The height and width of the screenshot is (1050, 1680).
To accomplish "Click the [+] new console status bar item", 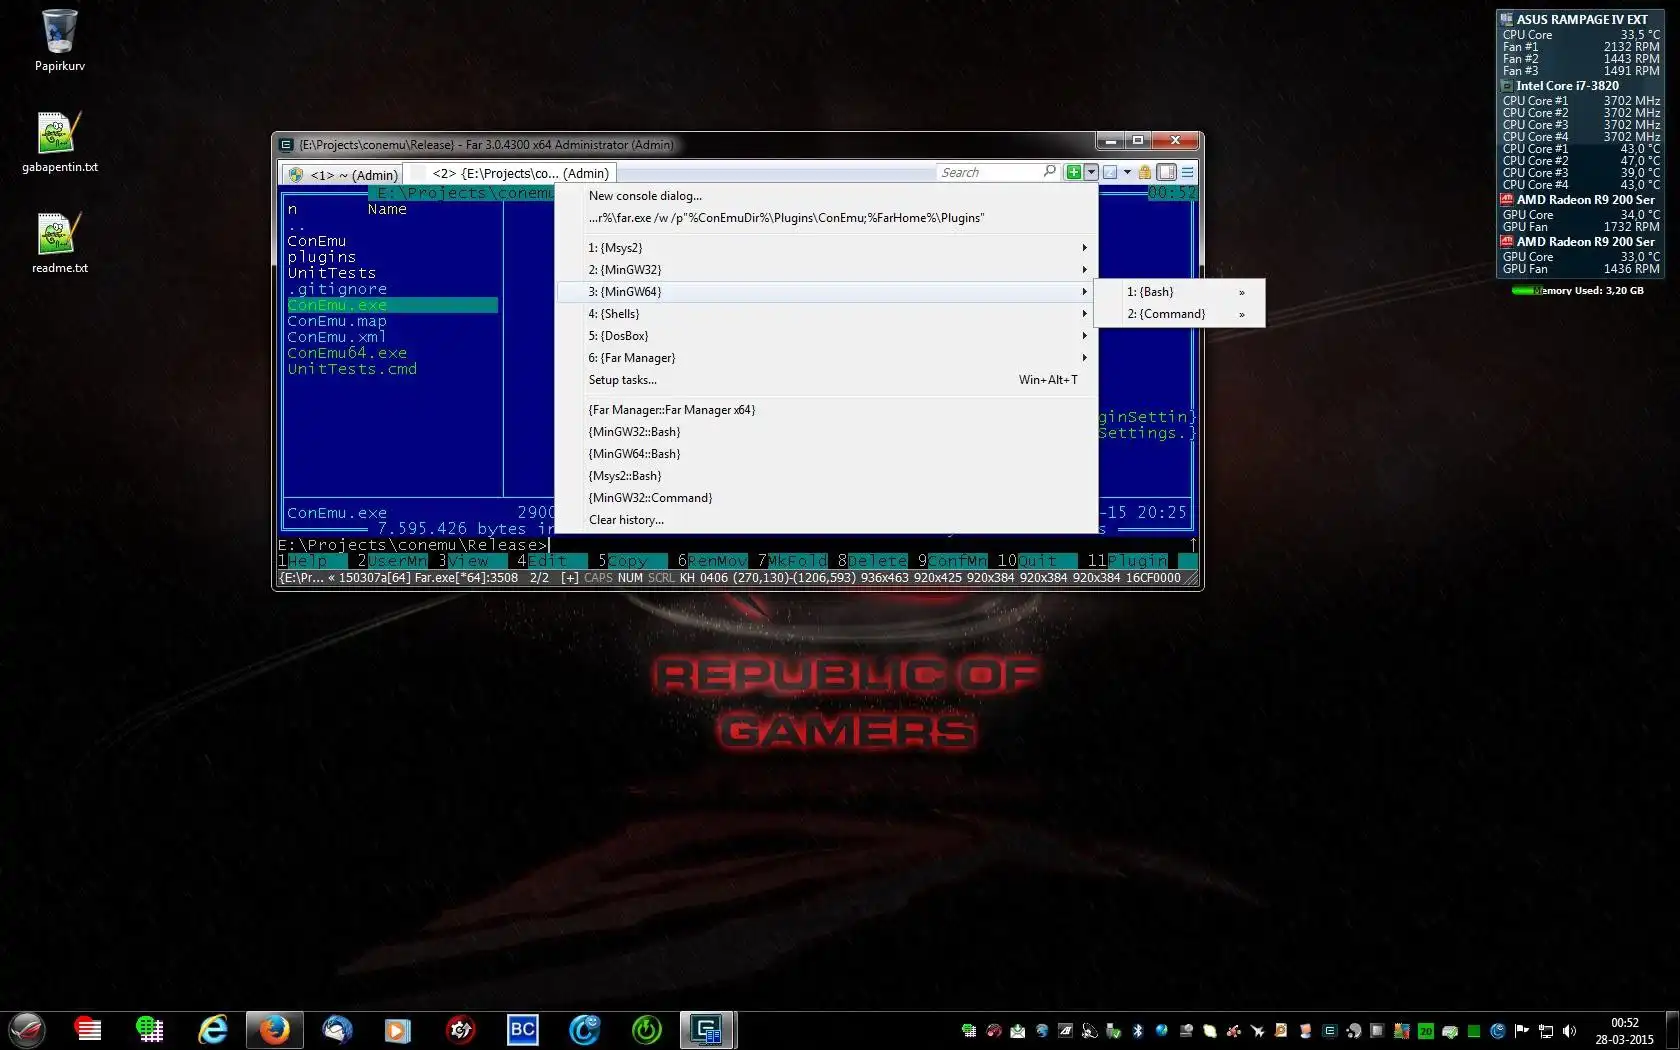I will point(569,578).
